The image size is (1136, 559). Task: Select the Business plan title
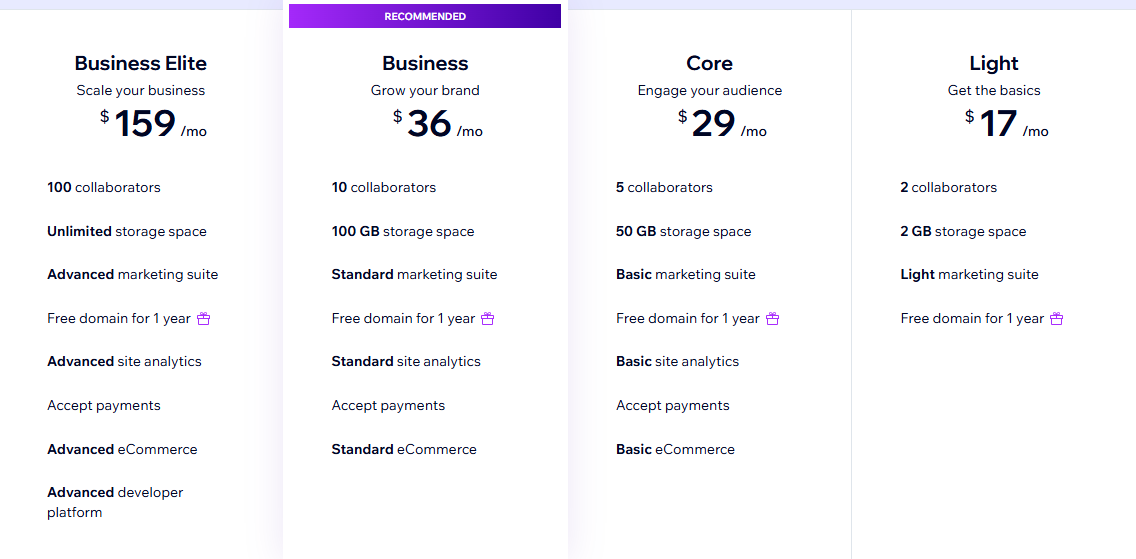click(425, 63)
